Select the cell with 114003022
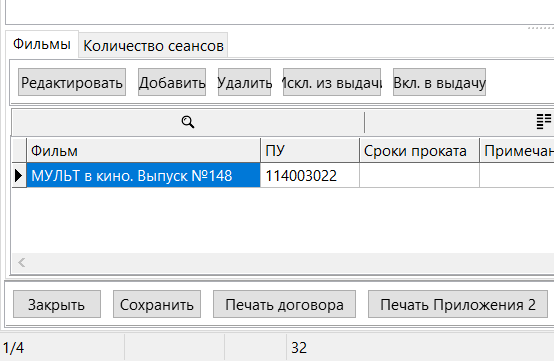Viewport: 554px width, 361px height. [310, 176]
